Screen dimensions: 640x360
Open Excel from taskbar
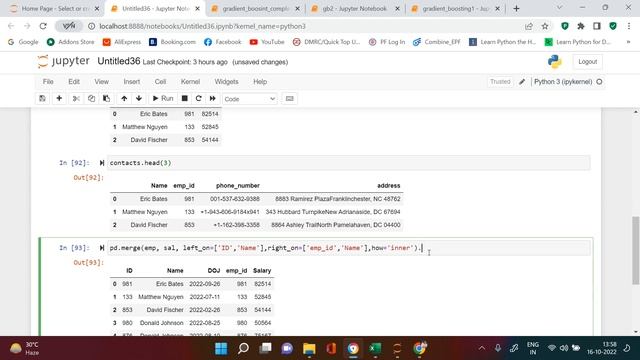point(375,348)
